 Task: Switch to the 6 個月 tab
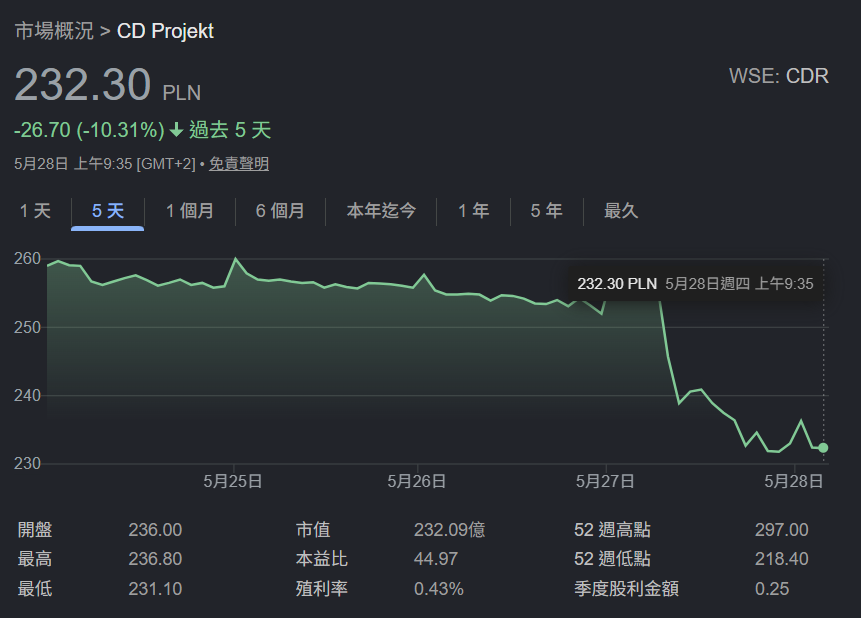(280, 211)
